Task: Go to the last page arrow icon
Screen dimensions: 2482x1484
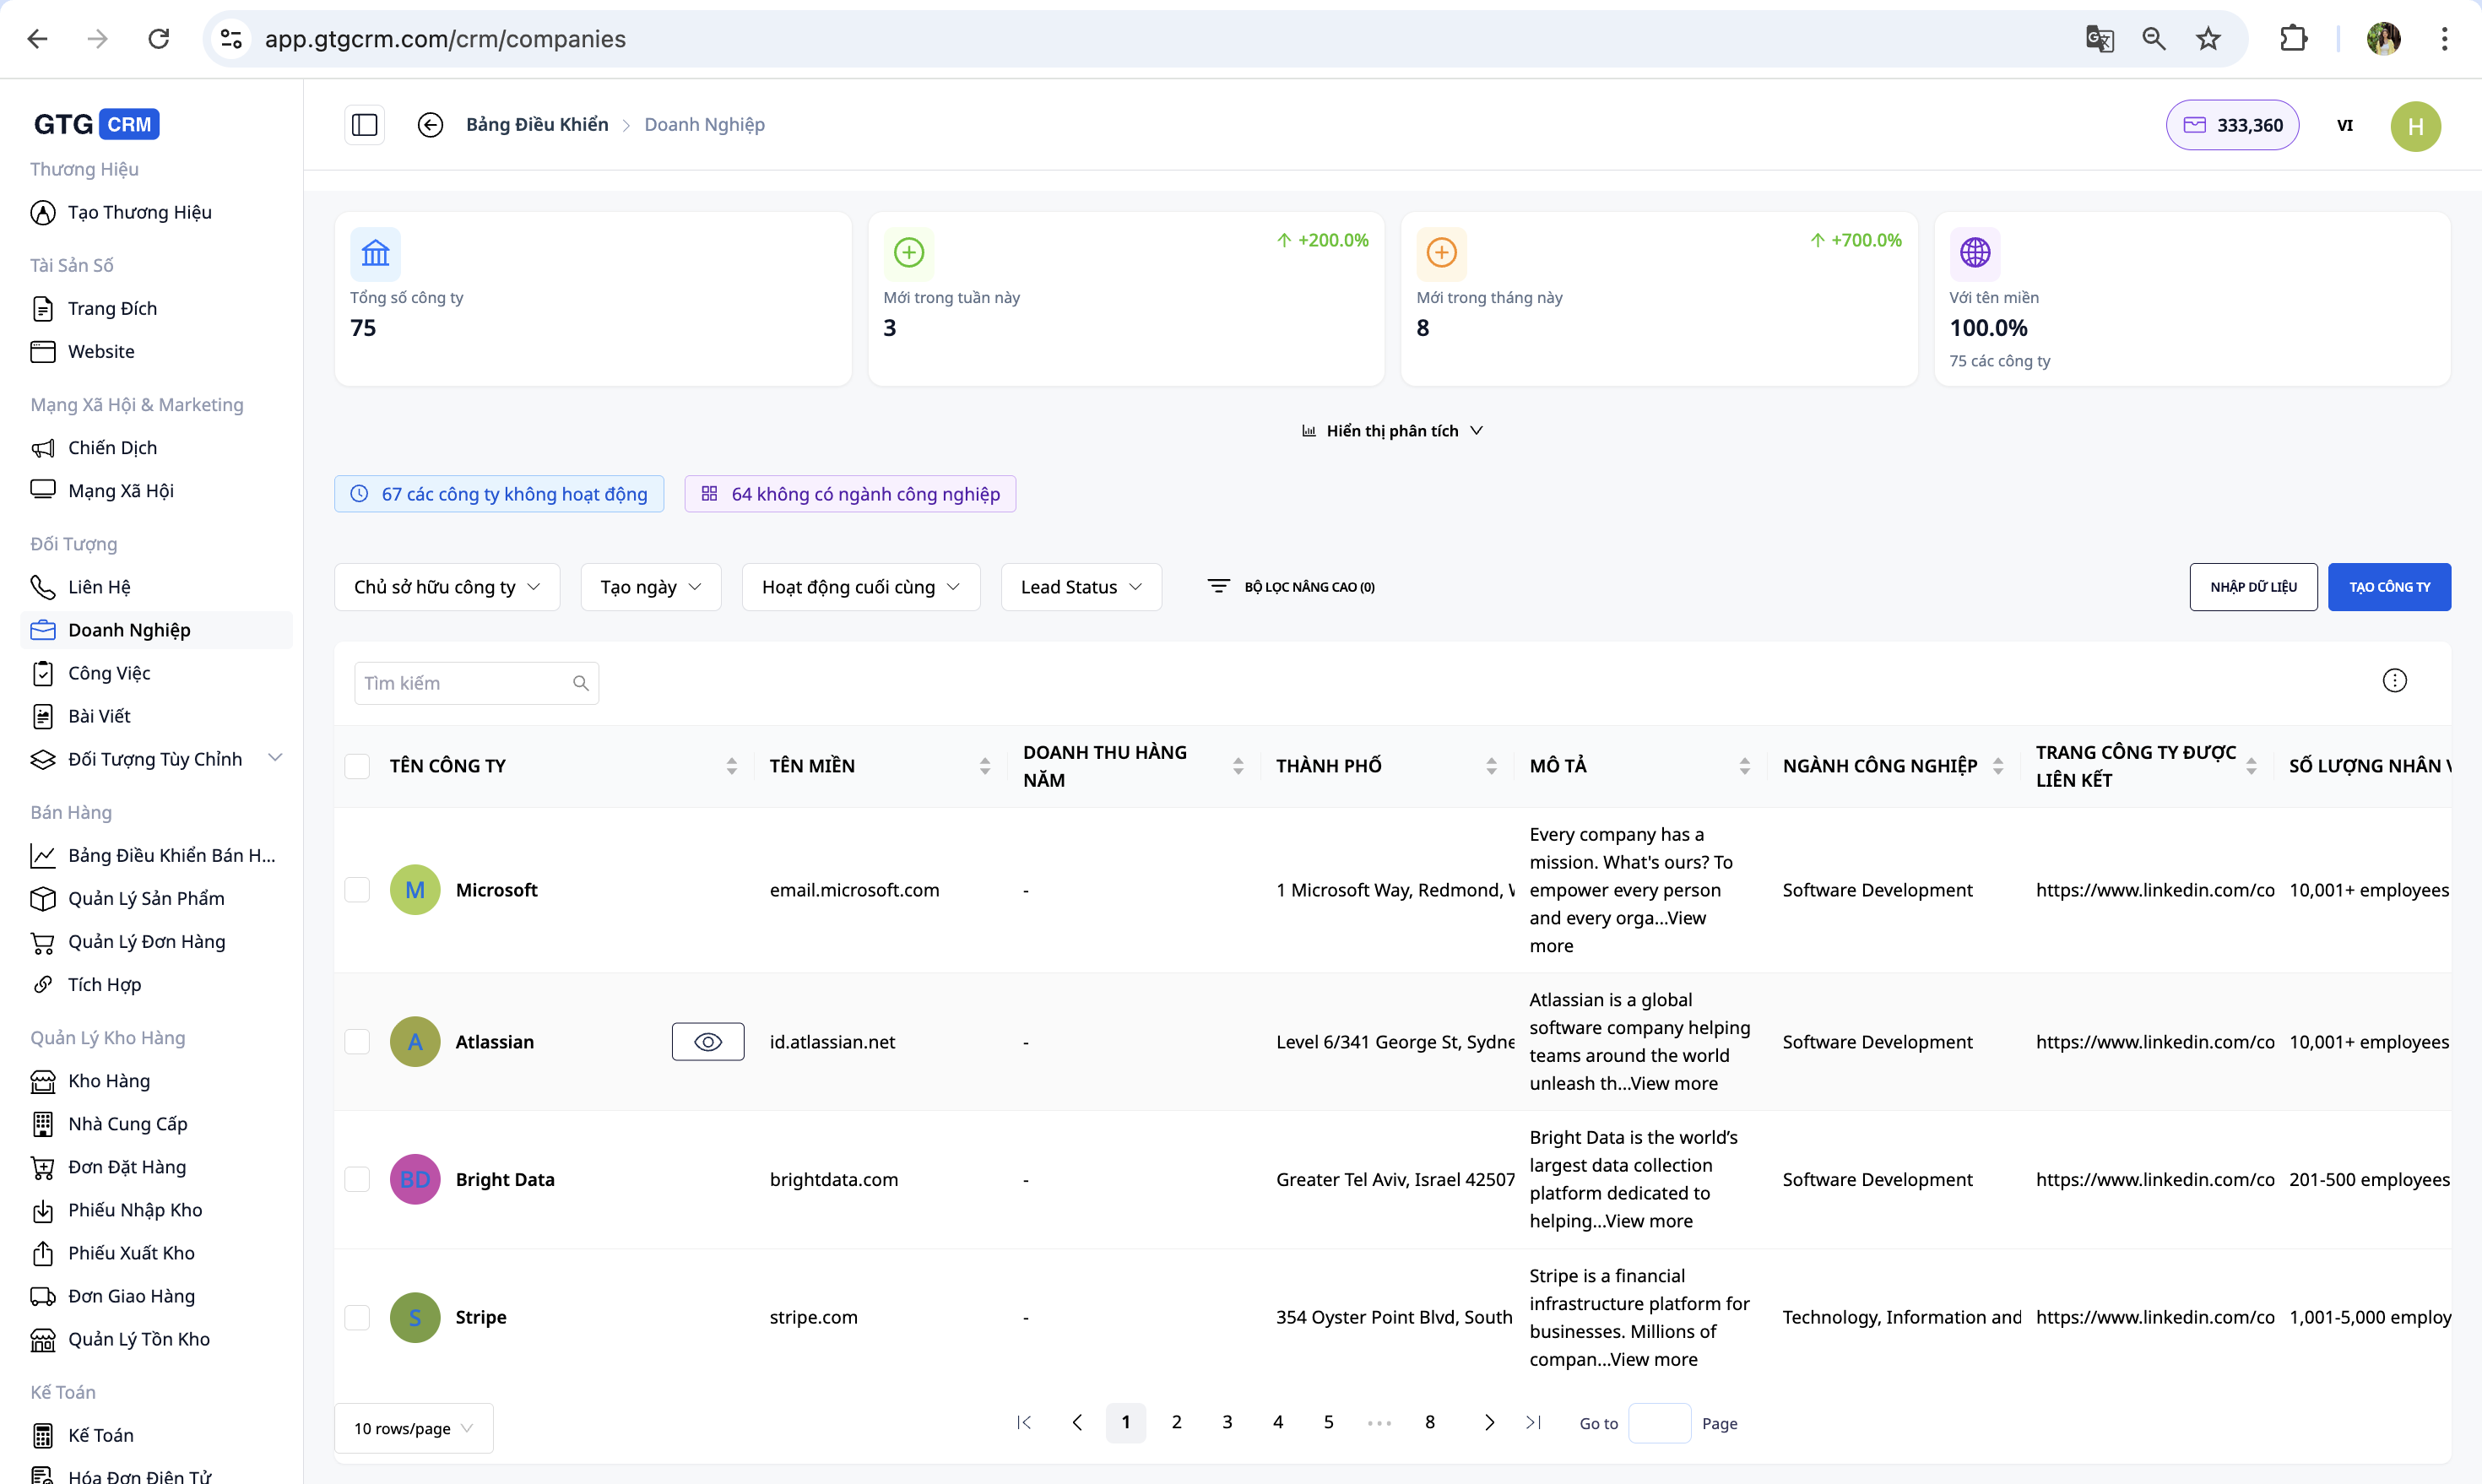Action: click(x=1533, y=1422)
